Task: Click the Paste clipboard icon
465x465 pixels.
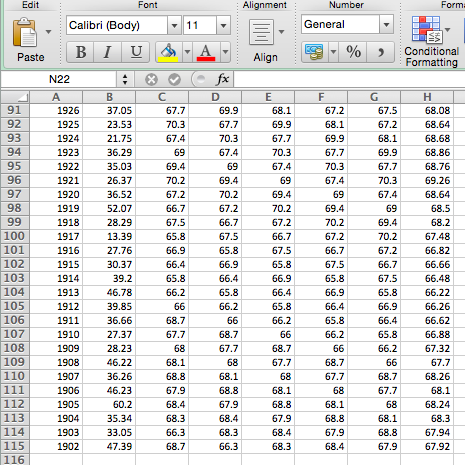Action: tap(25, 33)
